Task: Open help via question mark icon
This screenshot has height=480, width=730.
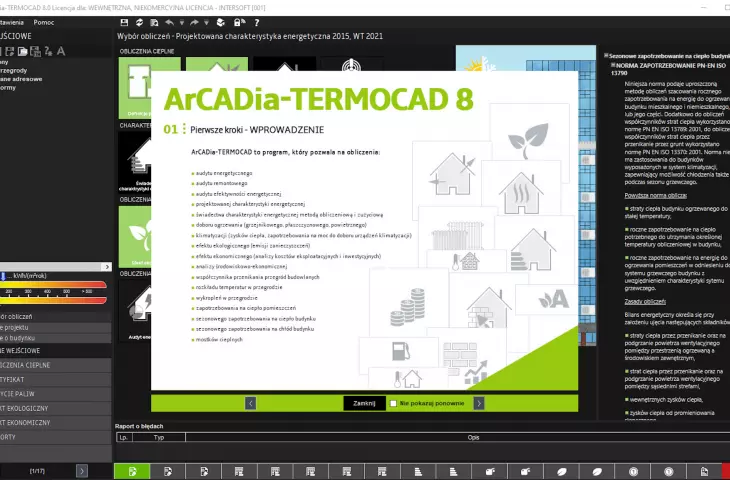Action: coord(257,22)
